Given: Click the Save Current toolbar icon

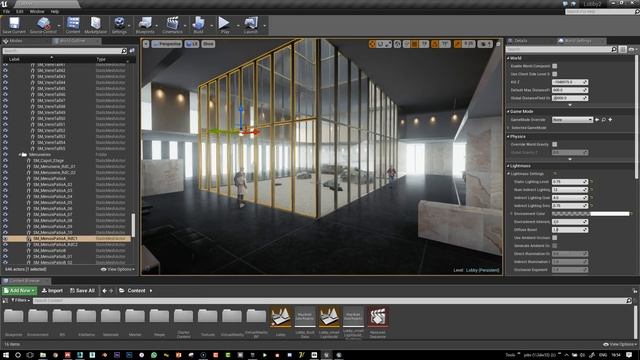Looking at the screenshot, I should pos(14,24).
